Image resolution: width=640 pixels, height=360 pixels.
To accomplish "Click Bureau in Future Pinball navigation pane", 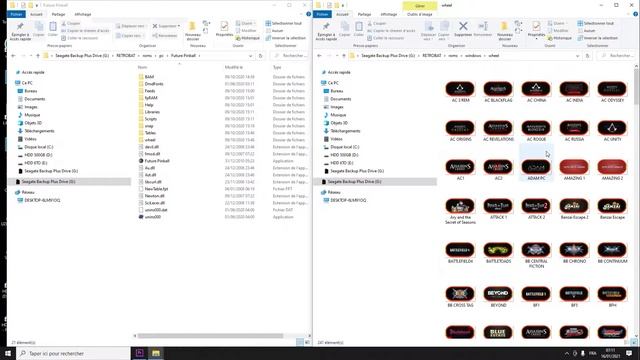I will point(31,91).
